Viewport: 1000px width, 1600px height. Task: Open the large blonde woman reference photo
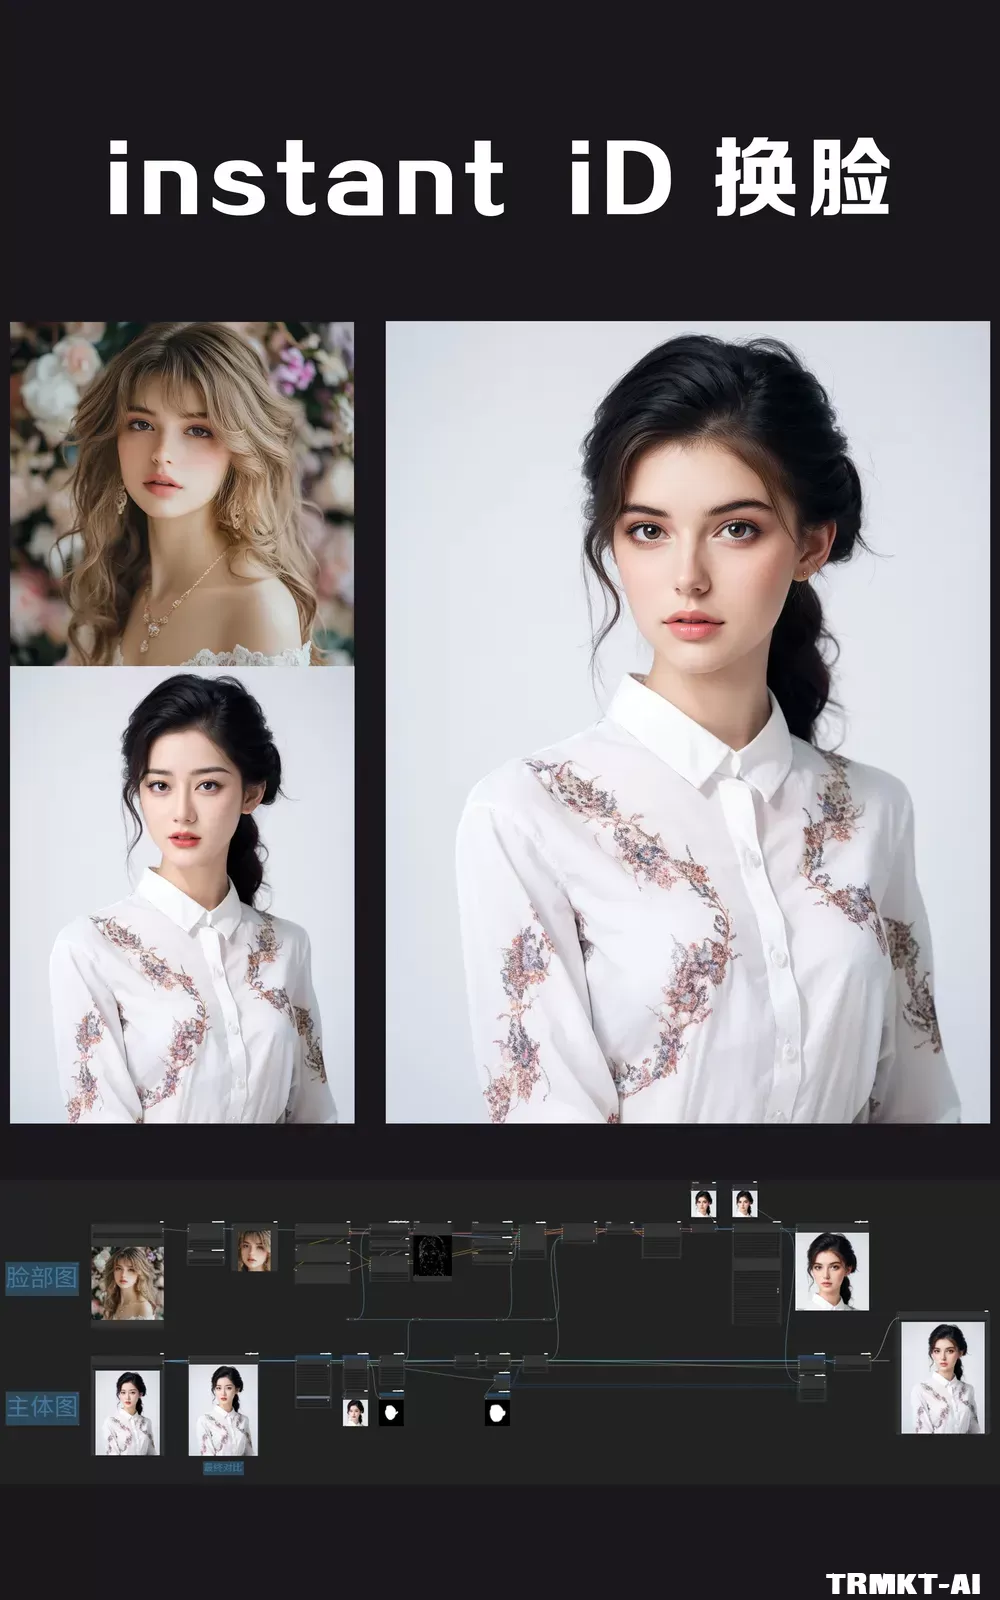[182, 493]
